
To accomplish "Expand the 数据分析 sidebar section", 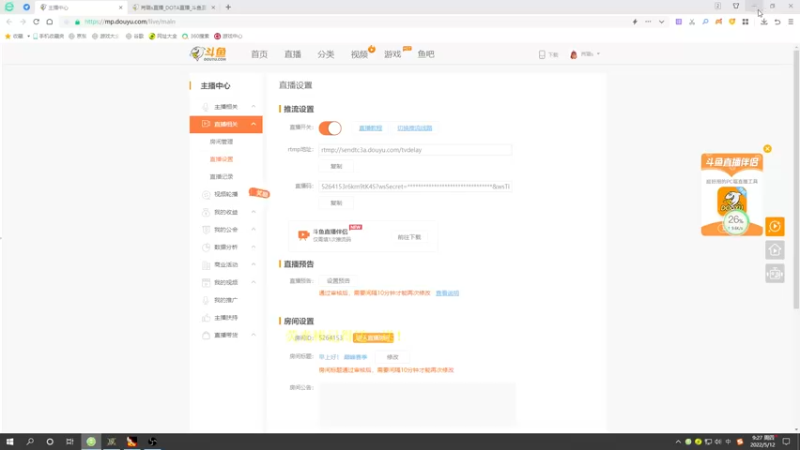I will click(x=226, y=247).
